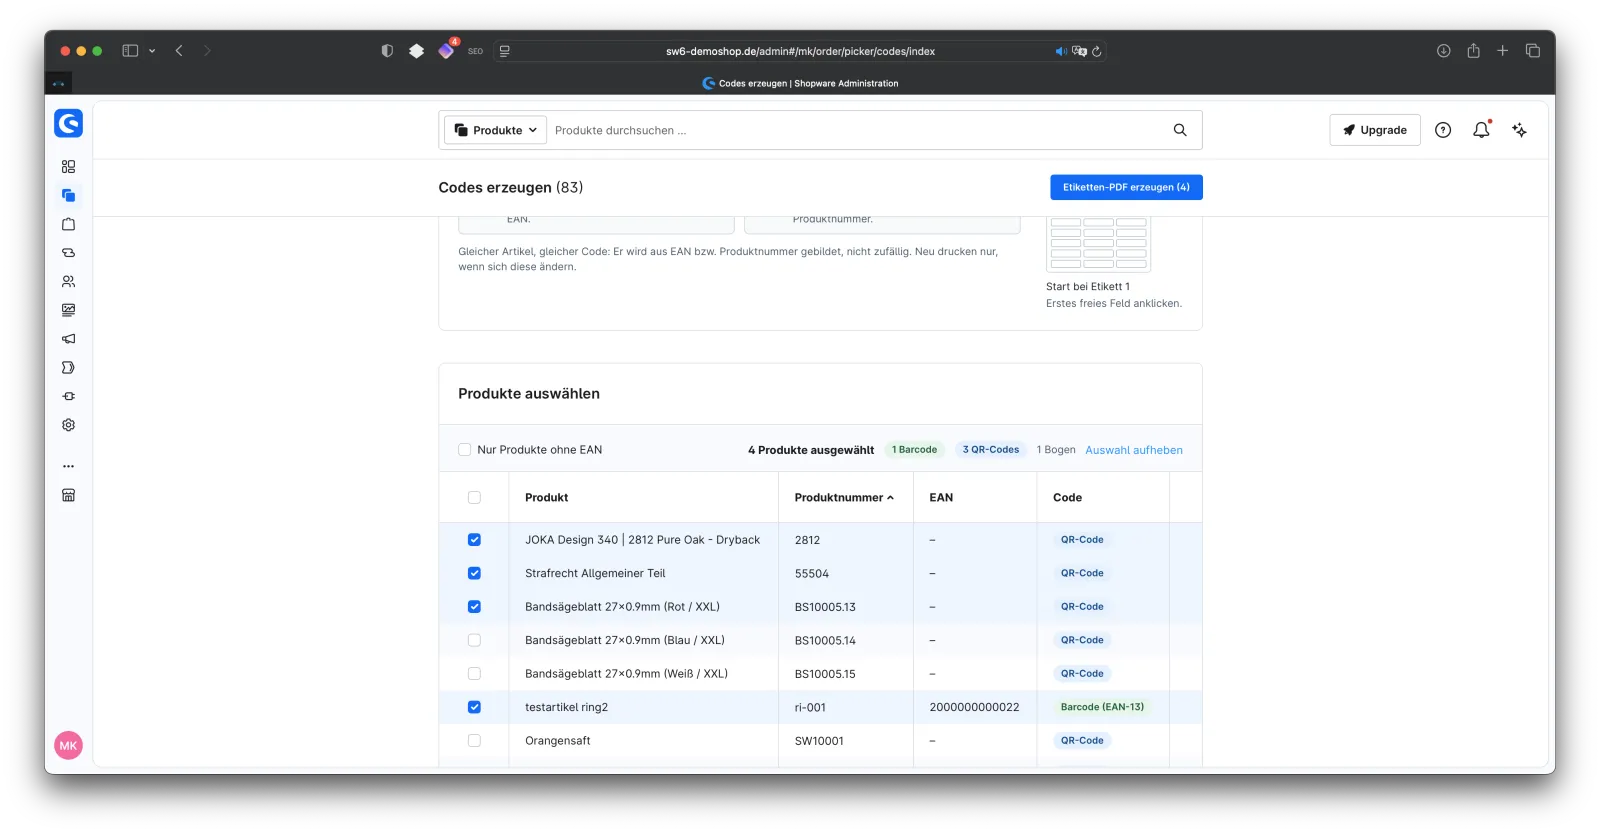The image size is (1600, 833).
Task: Click the 3 QR-Codes badge
Action: point(991,450)
